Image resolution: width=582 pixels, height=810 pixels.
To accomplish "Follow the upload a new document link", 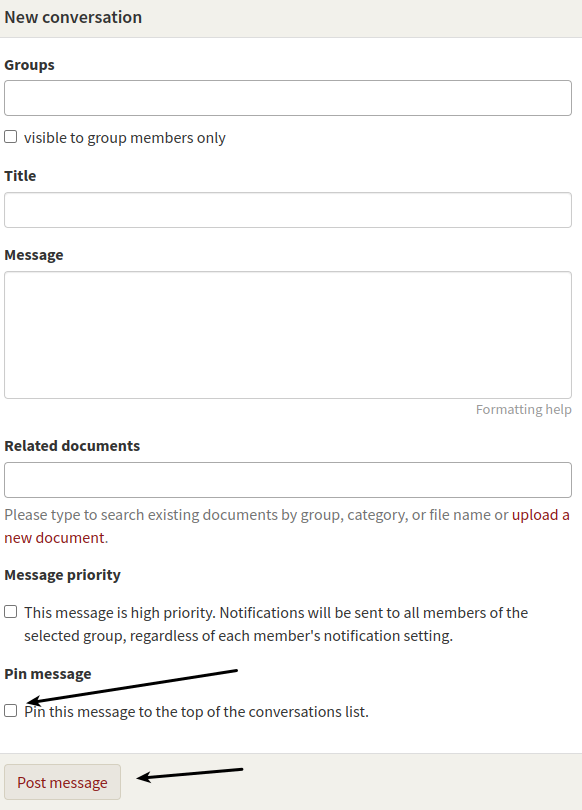I will (287, 526).
